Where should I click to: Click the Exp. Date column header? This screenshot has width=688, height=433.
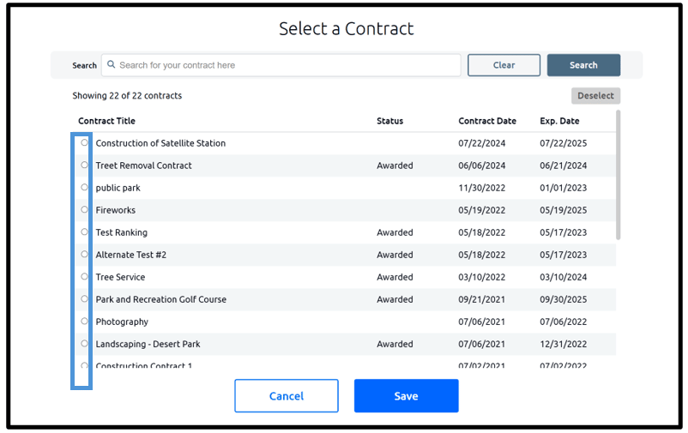click(559, 121)
